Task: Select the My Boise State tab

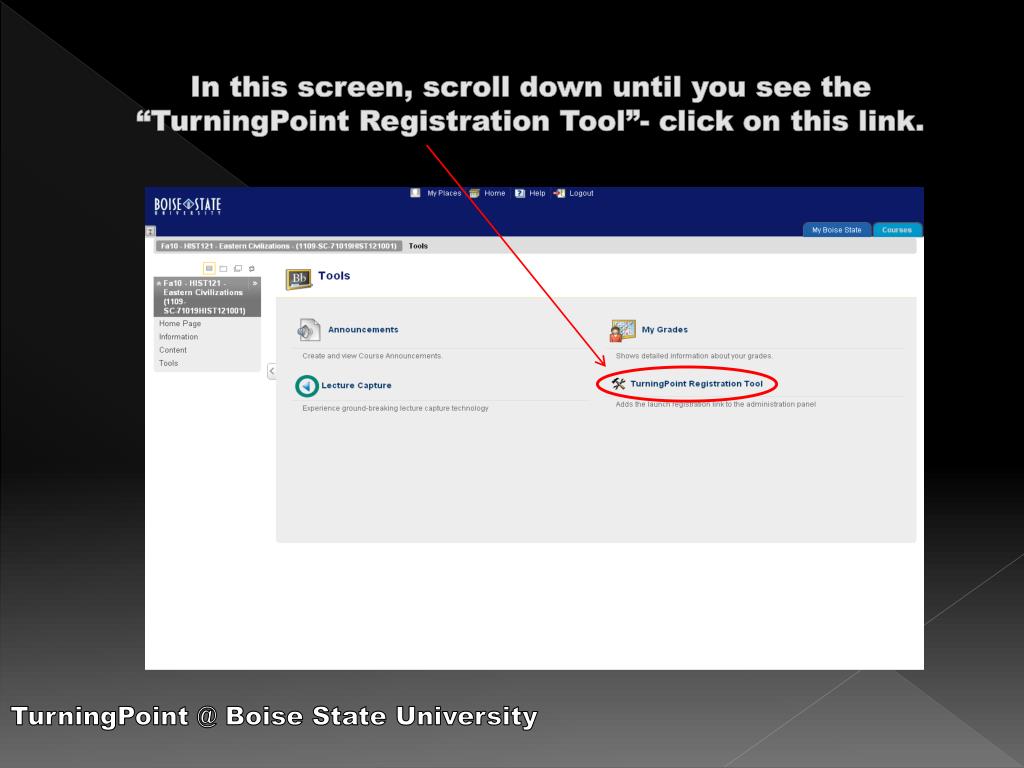Action: 837,229
